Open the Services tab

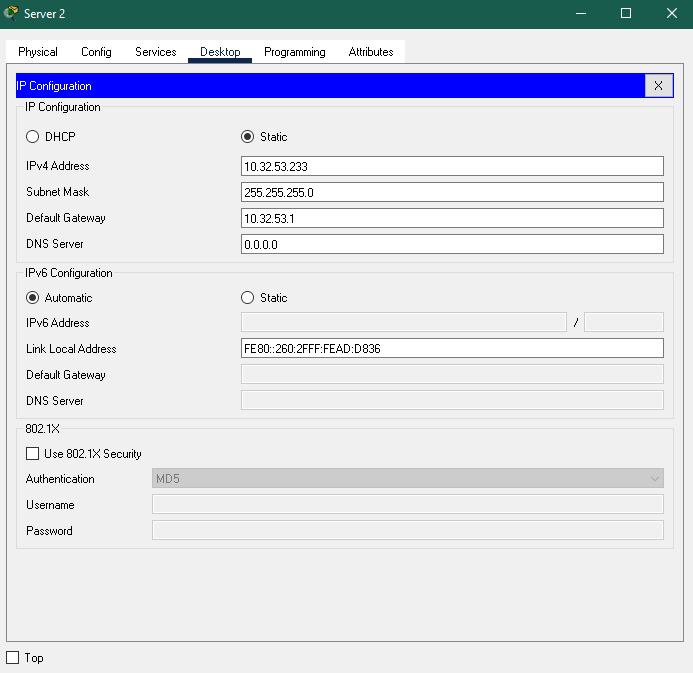(x=156, y=52)
